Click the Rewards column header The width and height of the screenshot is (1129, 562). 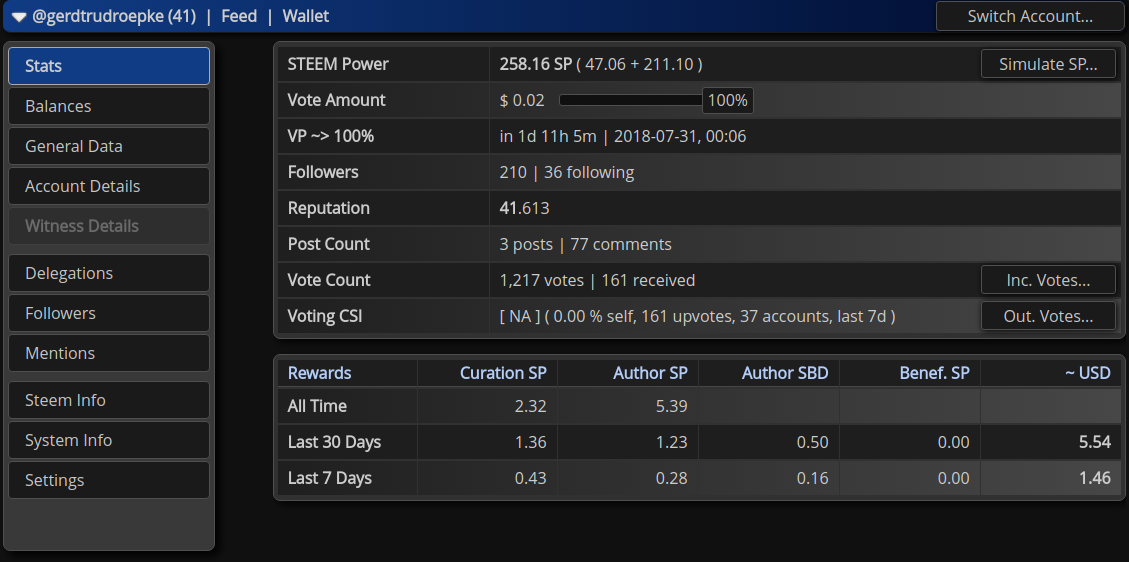point(320,373)
